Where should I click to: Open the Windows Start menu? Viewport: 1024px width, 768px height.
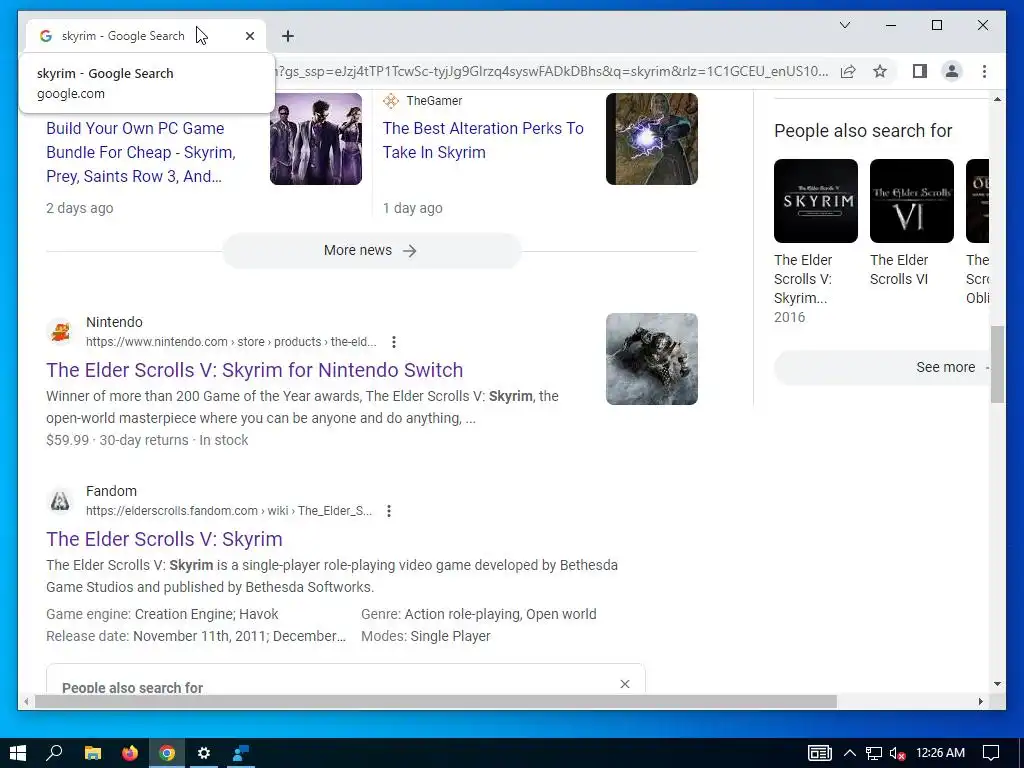tap(18, 753)
